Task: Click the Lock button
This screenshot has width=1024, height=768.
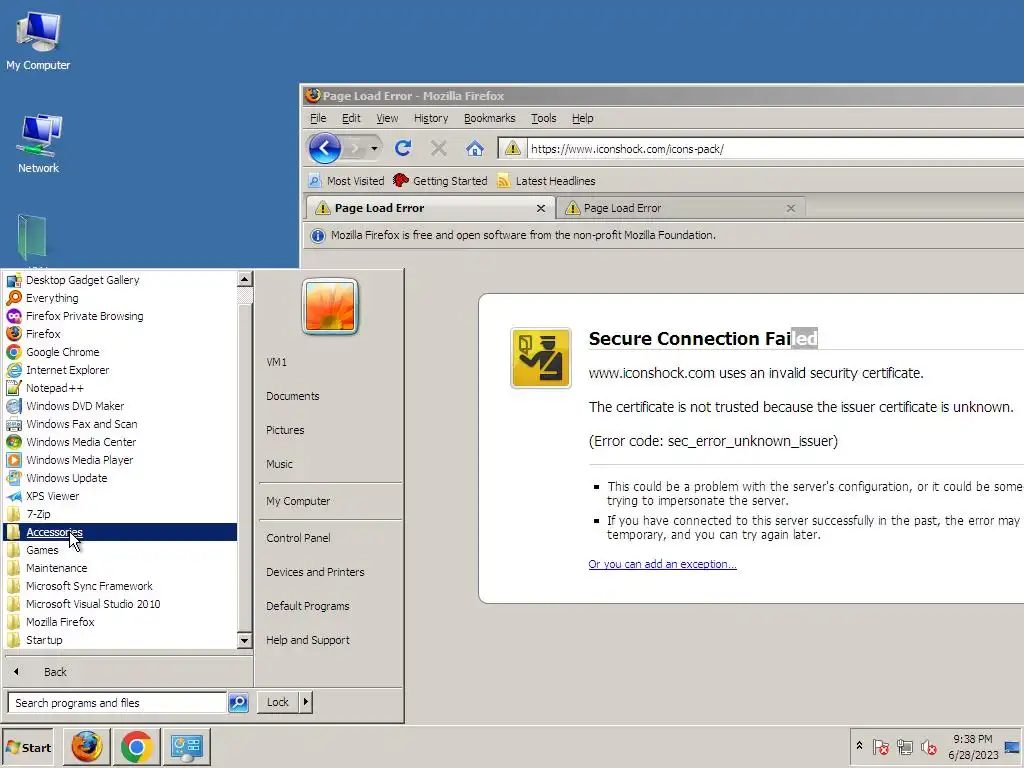Action: coord(278,702)
